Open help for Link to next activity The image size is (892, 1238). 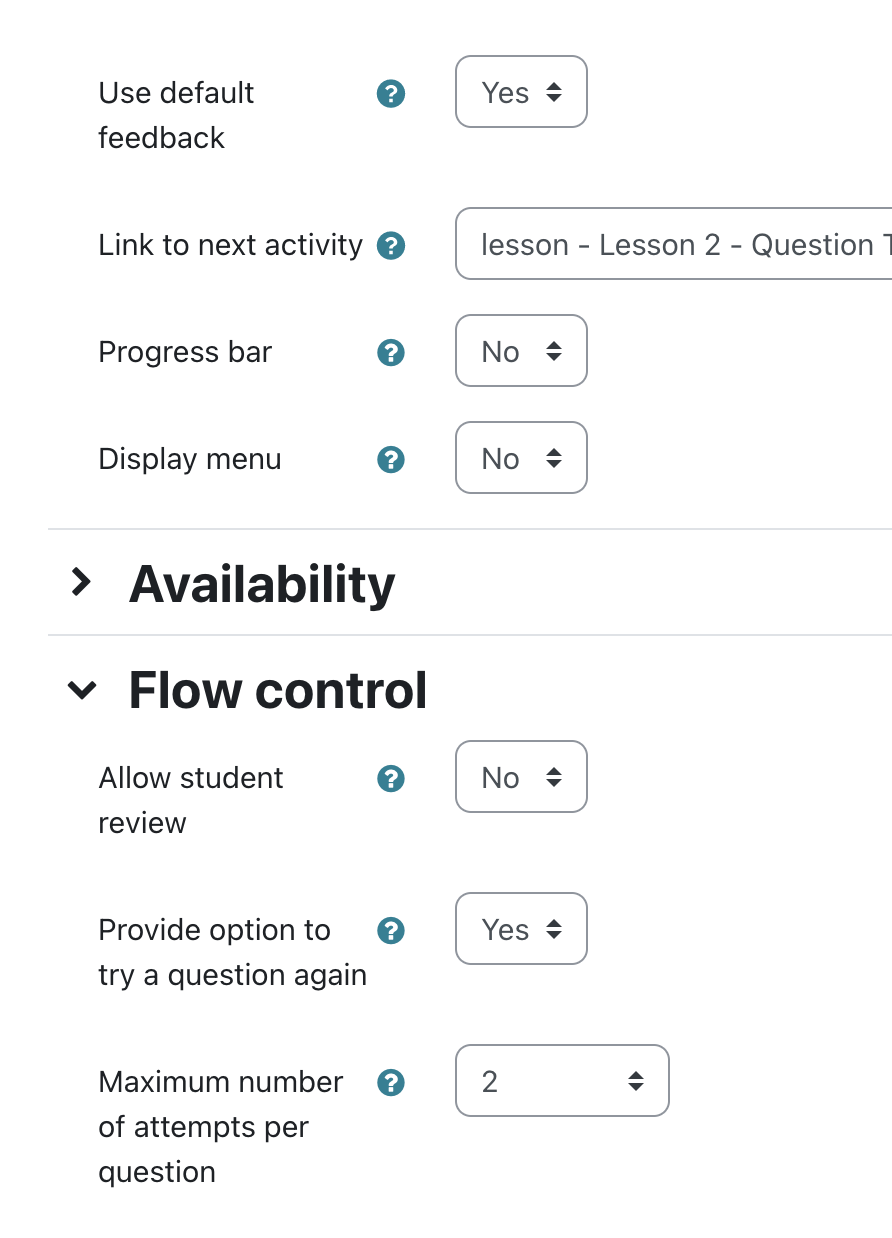pyautogui.click(x=391, y=245)
